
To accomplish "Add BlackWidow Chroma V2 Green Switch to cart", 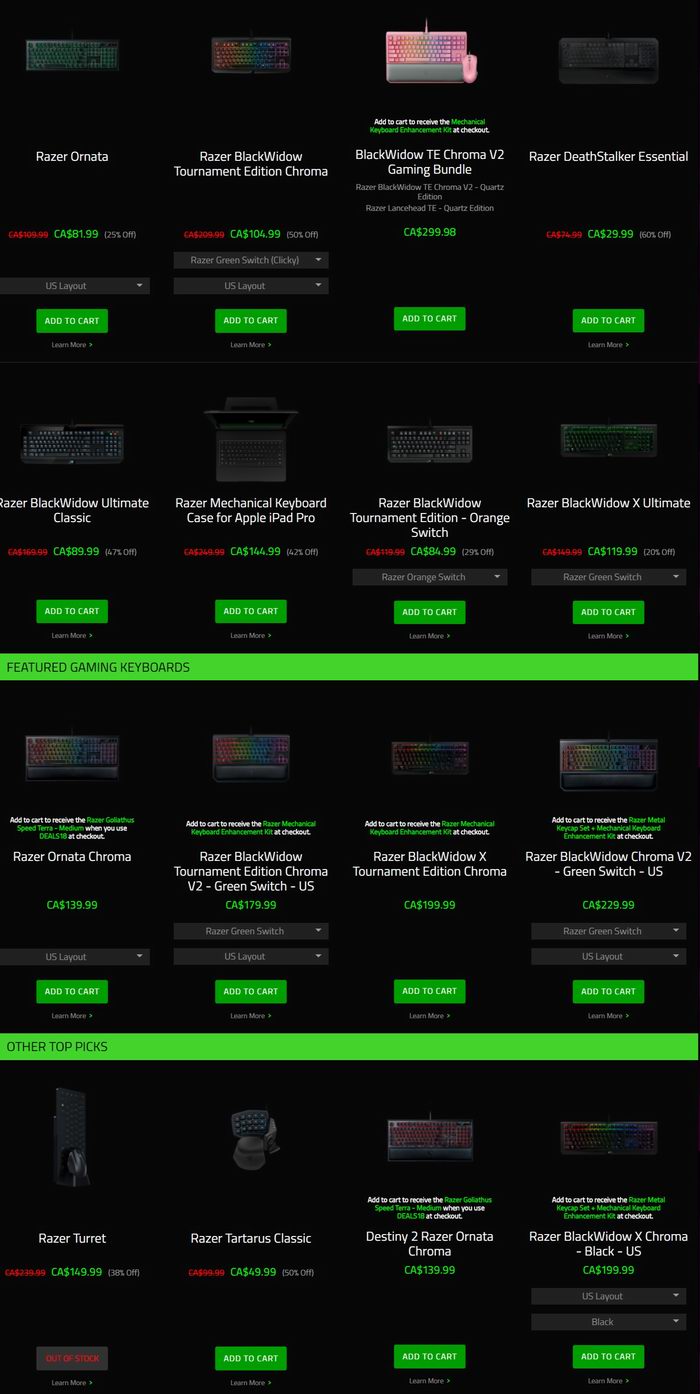I will point(608,992).
